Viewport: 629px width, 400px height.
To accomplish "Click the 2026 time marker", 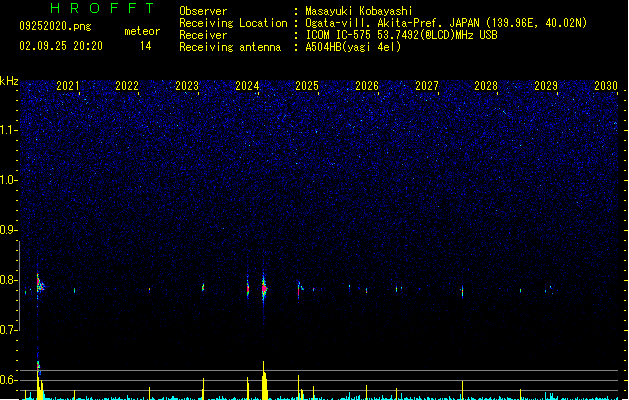I will point(367,86).
